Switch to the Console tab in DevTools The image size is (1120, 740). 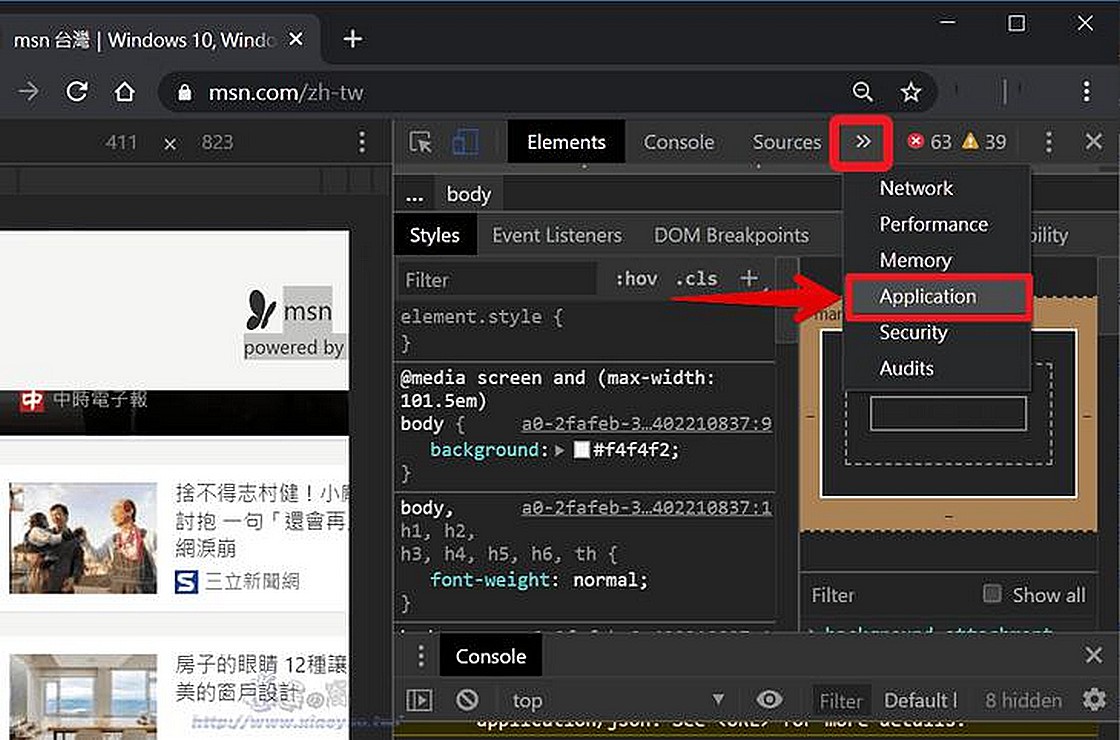[679, 142]
